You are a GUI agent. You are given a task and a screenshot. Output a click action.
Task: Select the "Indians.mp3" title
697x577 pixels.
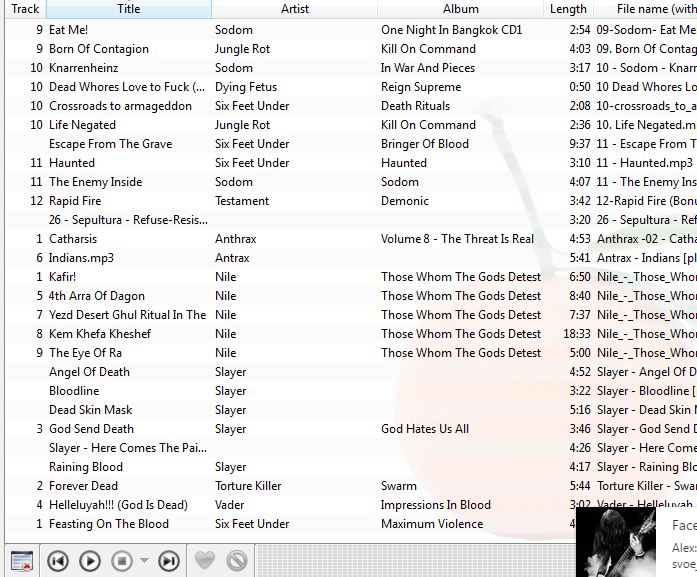81,258
